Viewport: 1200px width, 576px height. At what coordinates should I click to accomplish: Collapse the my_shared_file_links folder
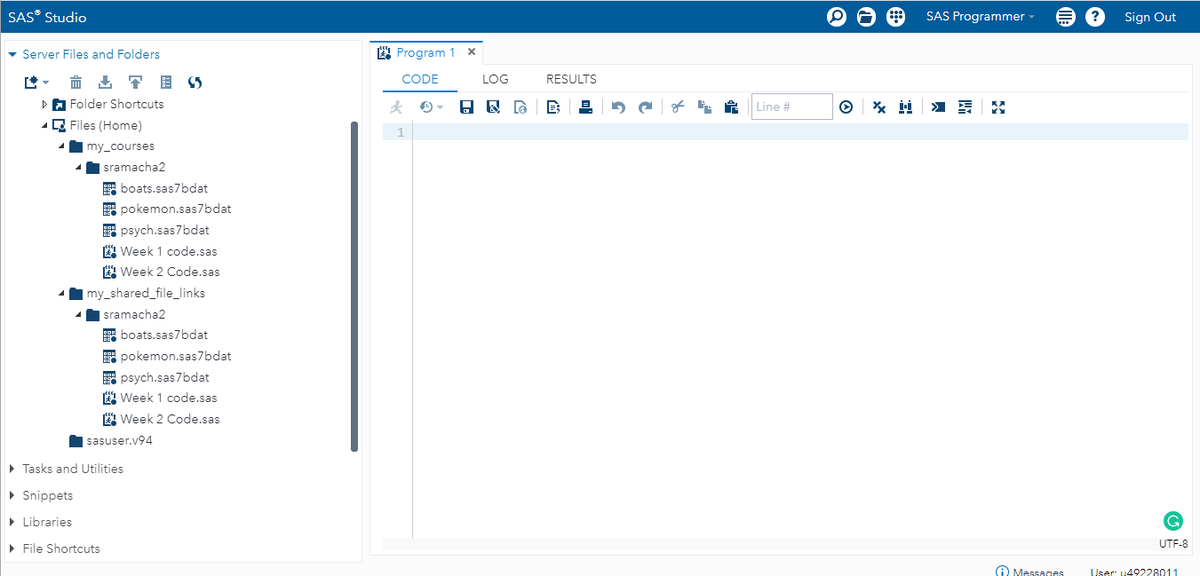pos(62,293)
